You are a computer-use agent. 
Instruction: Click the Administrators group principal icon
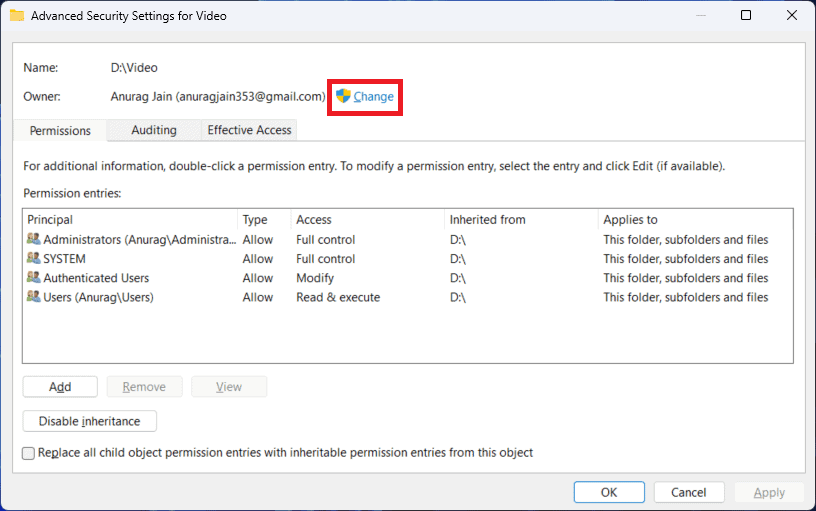(x=34, y=240)
